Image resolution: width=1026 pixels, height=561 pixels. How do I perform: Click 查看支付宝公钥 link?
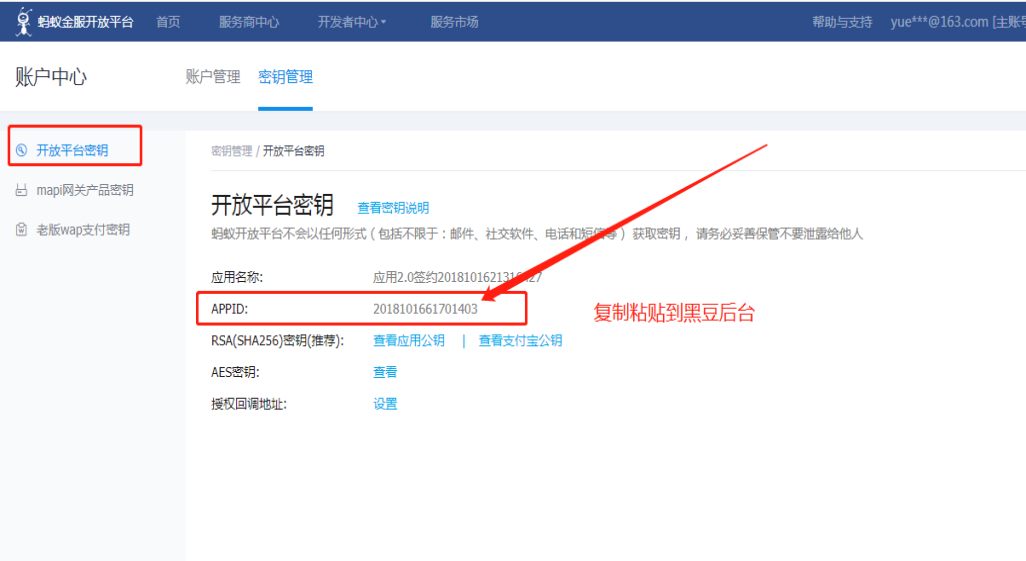click(520, 340)
